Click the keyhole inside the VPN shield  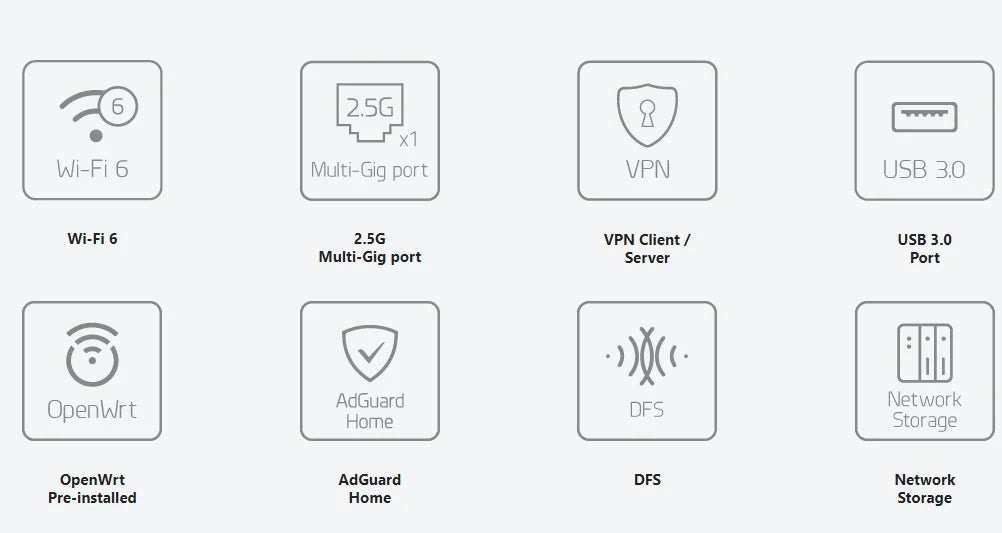[647, 111]
